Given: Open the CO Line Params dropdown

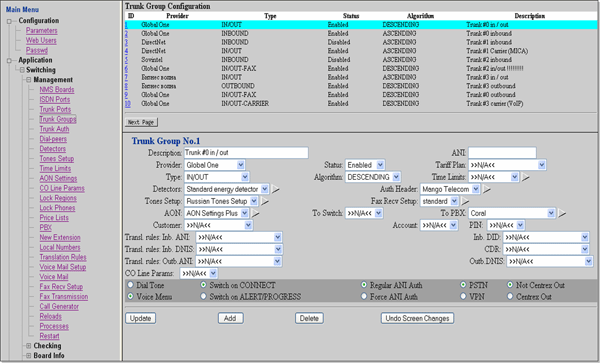Looking at the screenshot, I should click(x=199, y=273).
